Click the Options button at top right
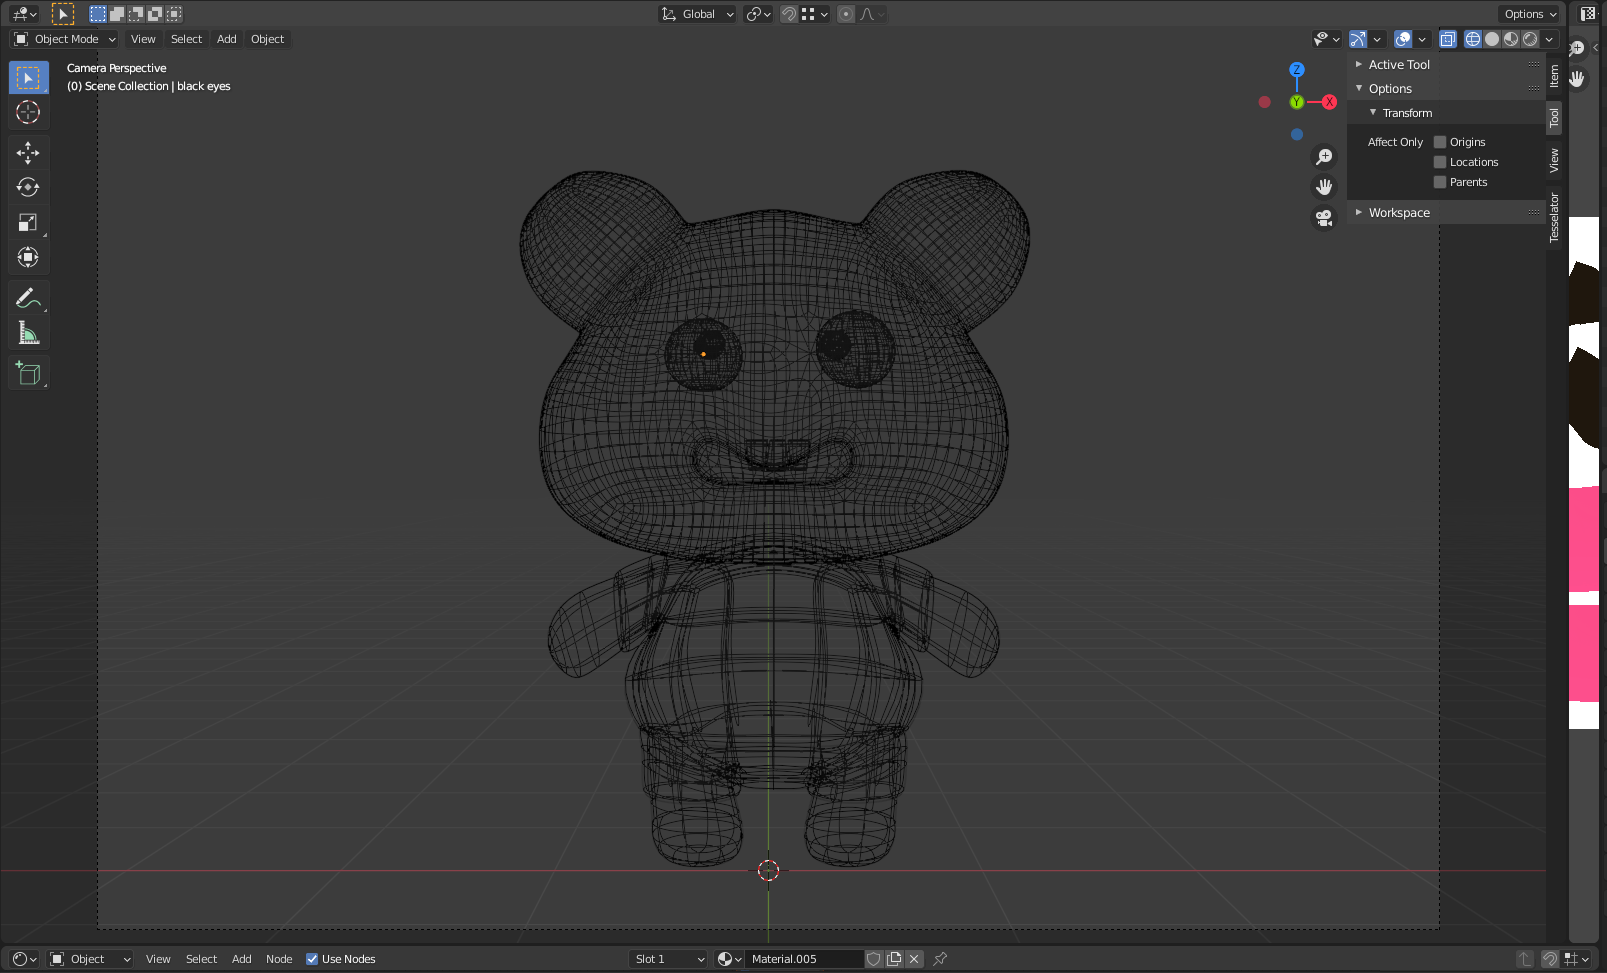 point(1529,14)
